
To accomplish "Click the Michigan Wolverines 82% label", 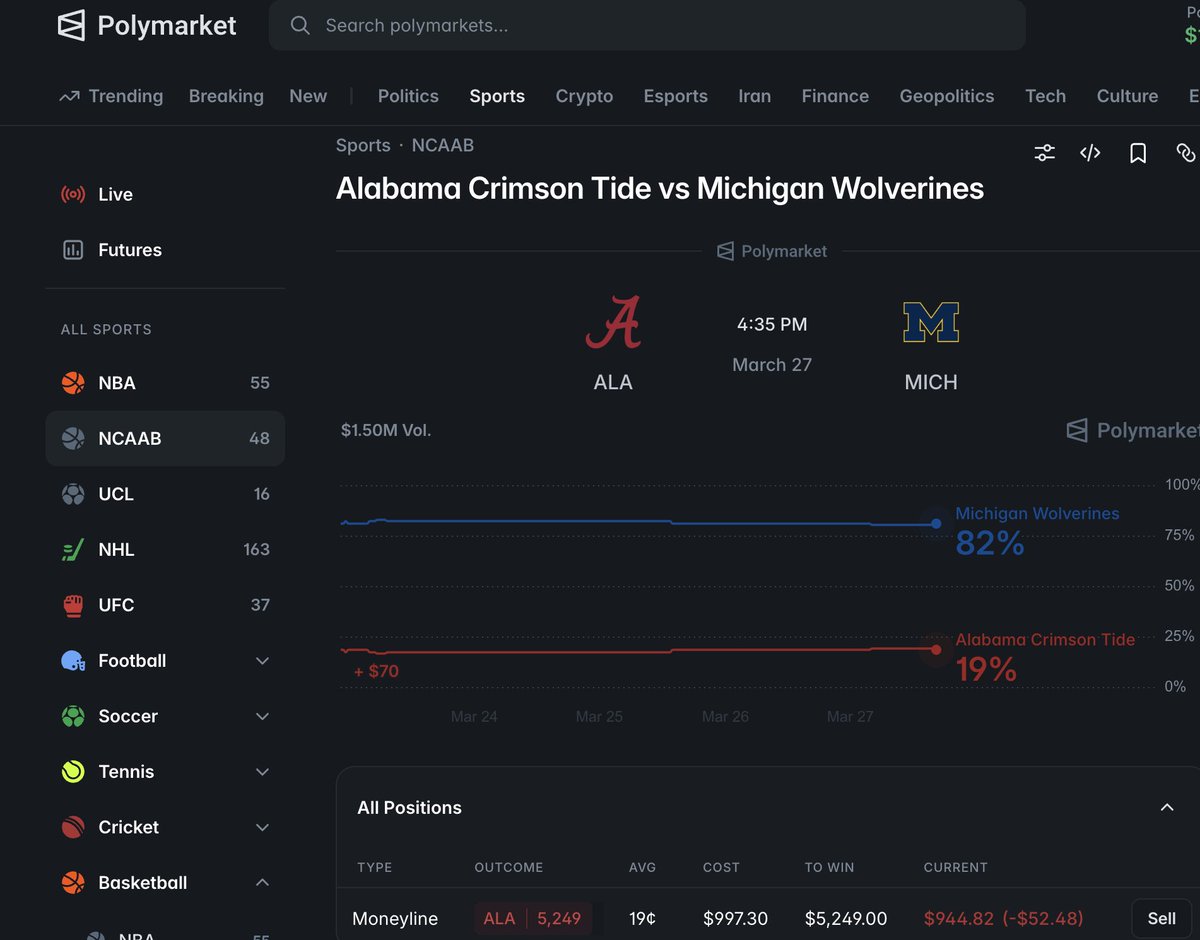I will click(x=1037, y=531).
